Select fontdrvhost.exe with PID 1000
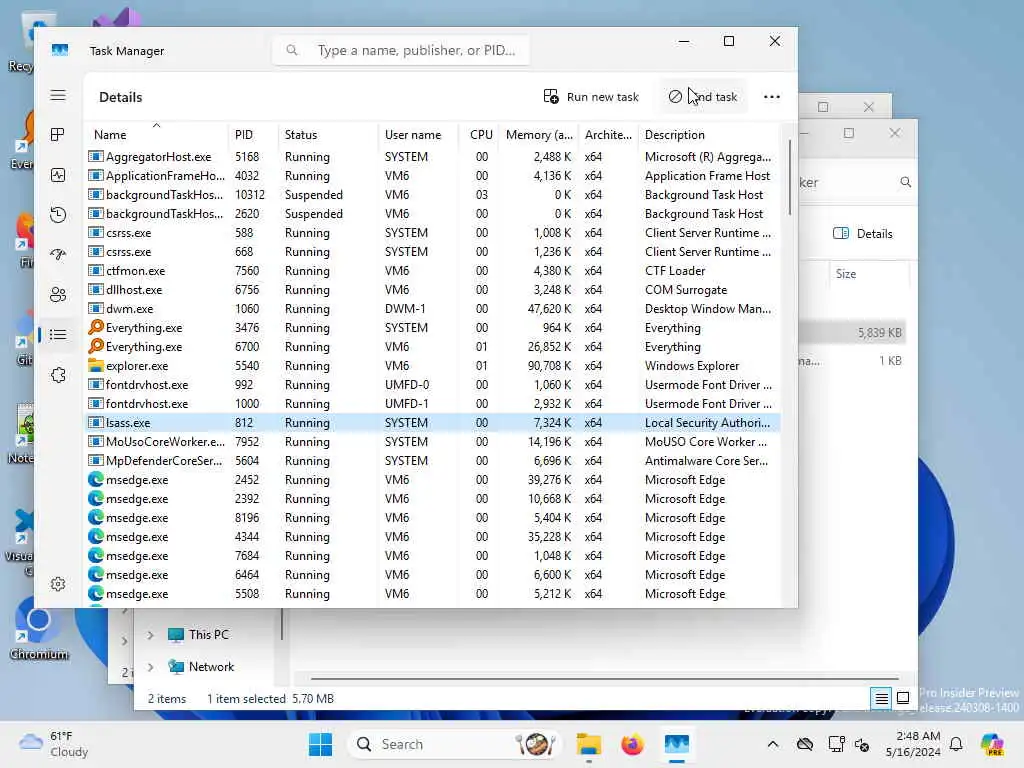This screenshot has width=1024, height=768. [x=433, y=404]
